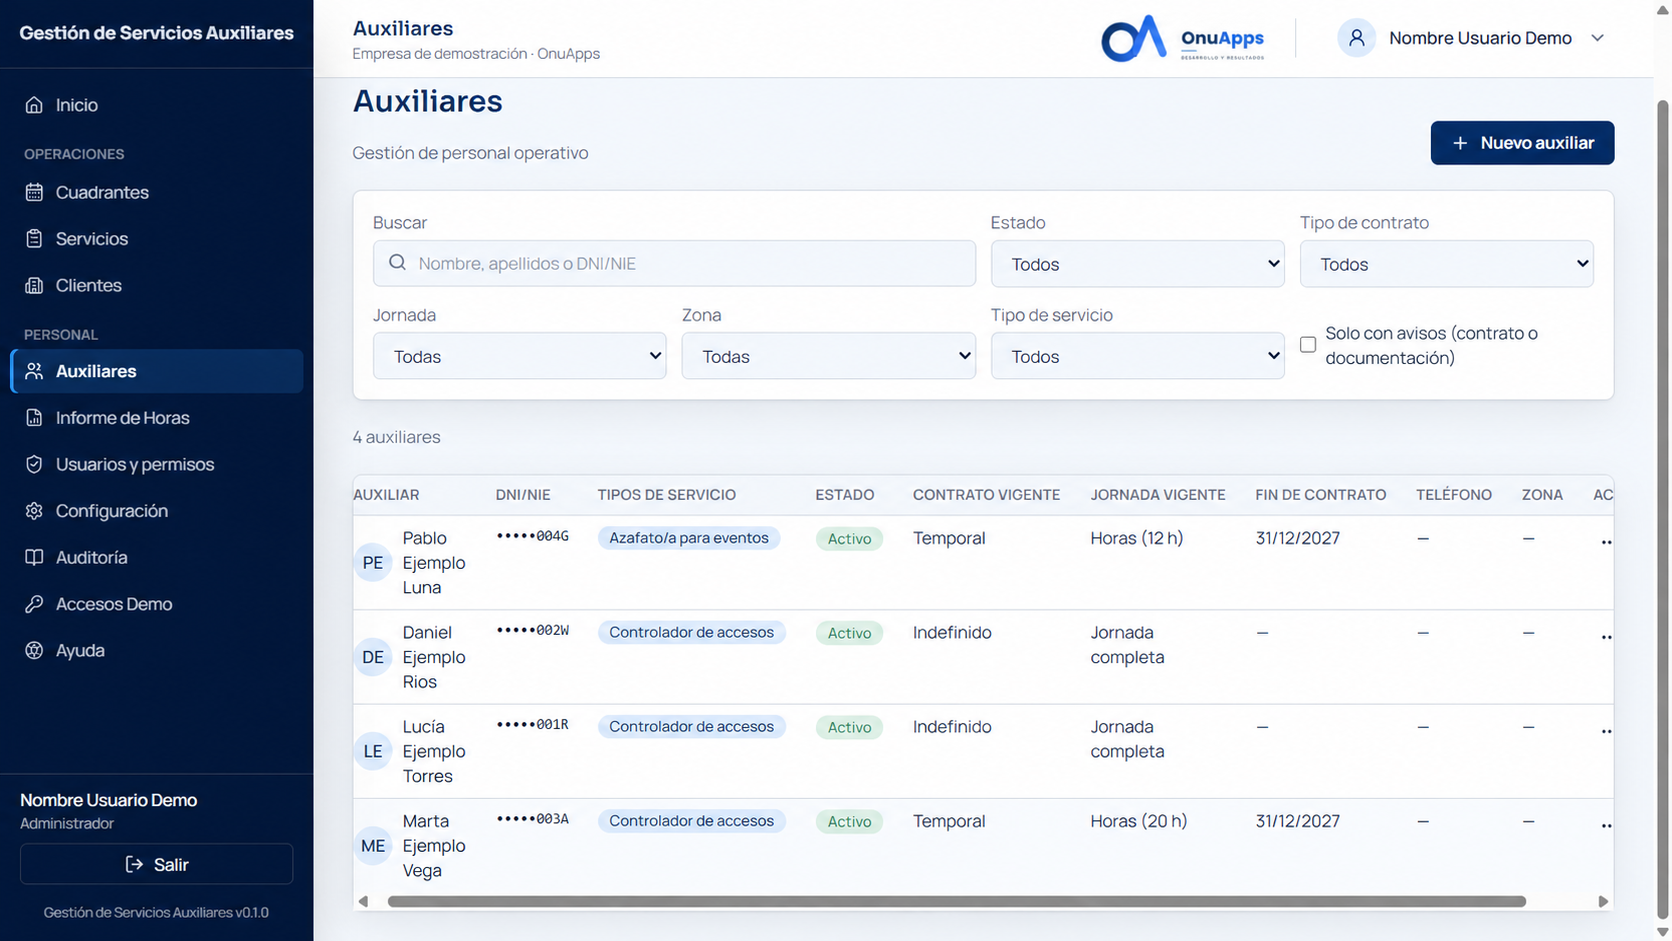Open row actions for Lucía Ejemplo Torres
This screenshot has width=1672, height=941.
[1606, 731]
